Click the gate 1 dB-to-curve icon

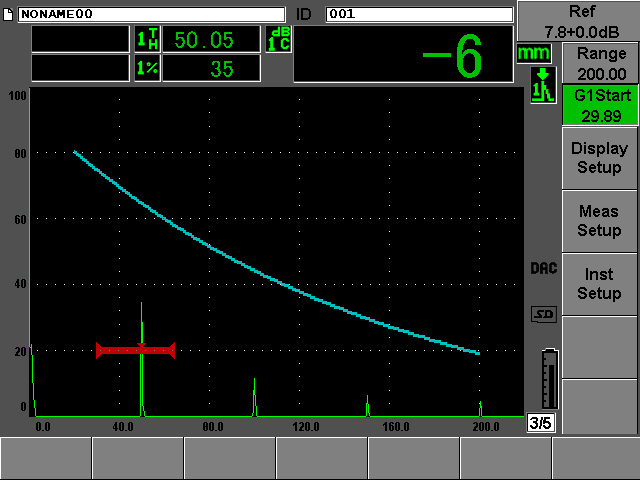[x=277, y=39]
